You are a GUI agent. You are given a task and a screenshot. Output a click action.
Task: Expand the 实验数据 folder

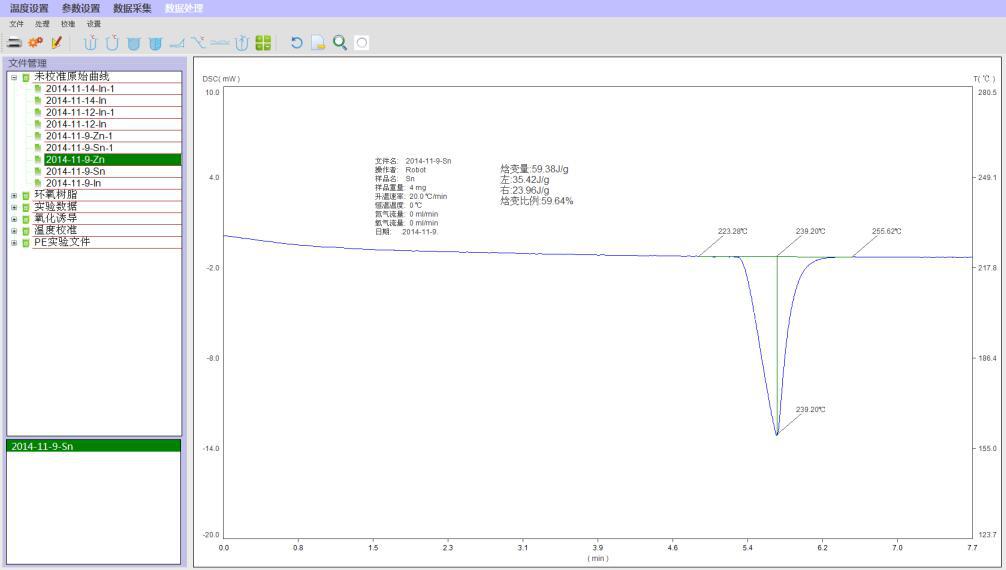14,207
